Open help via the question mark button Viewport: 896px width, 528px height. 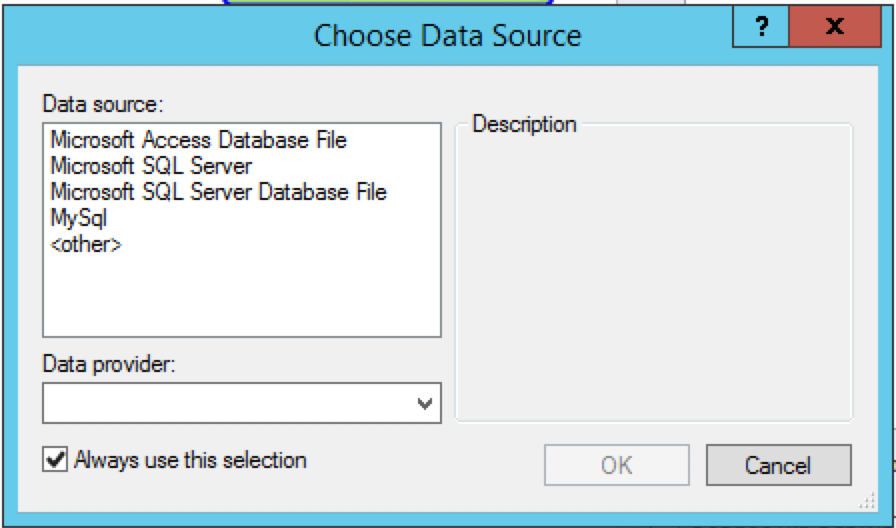pyautogui.click(x=761, y=26)
